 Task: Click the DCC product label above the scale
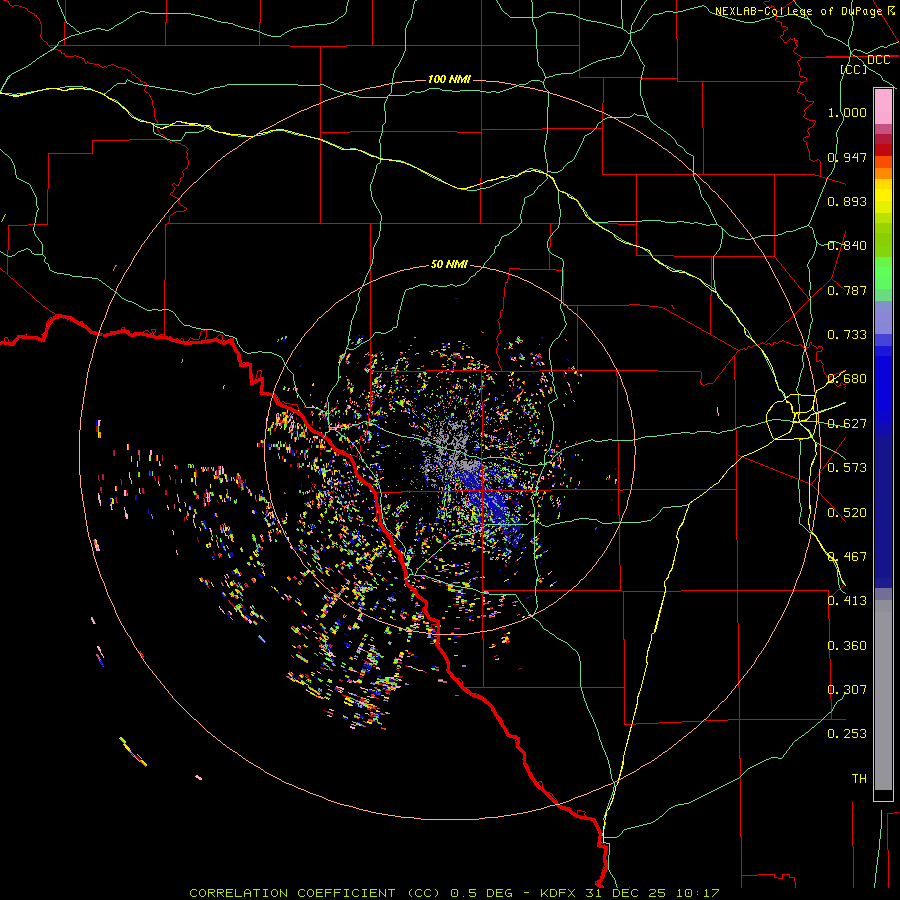(x=878, y=60)
